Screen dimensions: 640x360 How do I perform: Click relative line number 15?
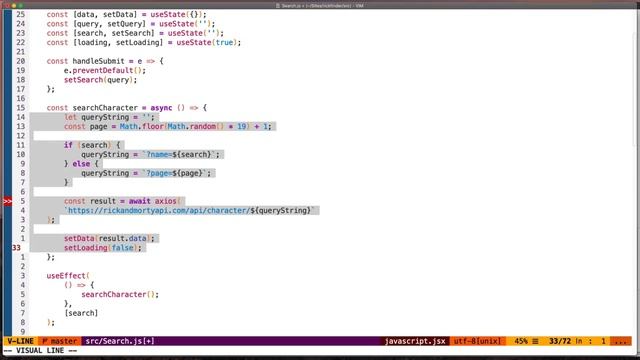point(20,108)
